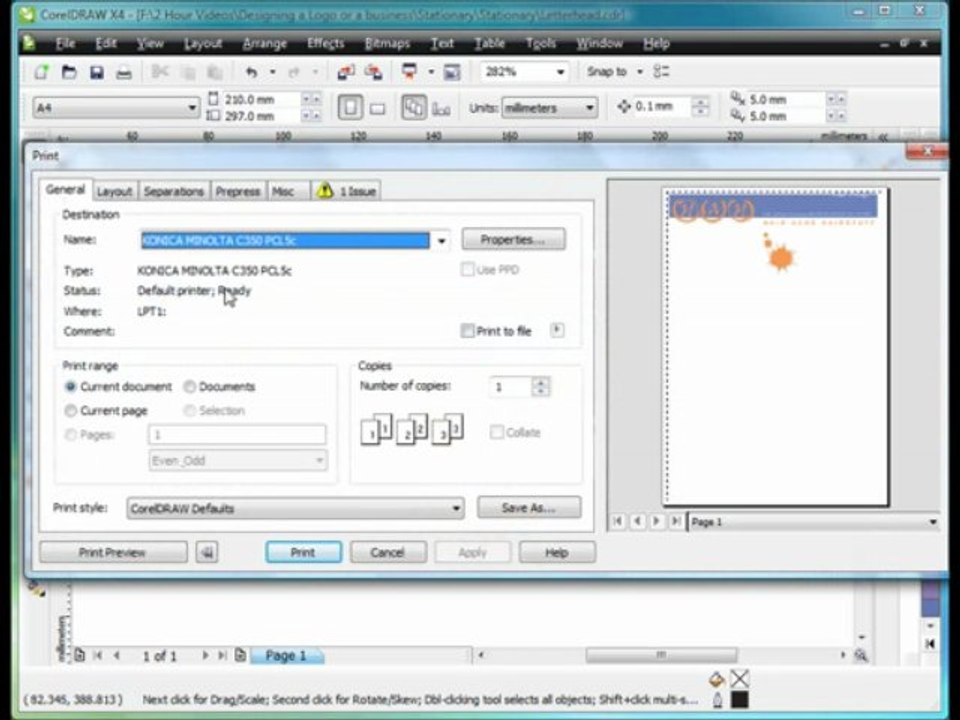Click the add page icon before 1 of 1

pyautogui.click(x=80, y=655)
